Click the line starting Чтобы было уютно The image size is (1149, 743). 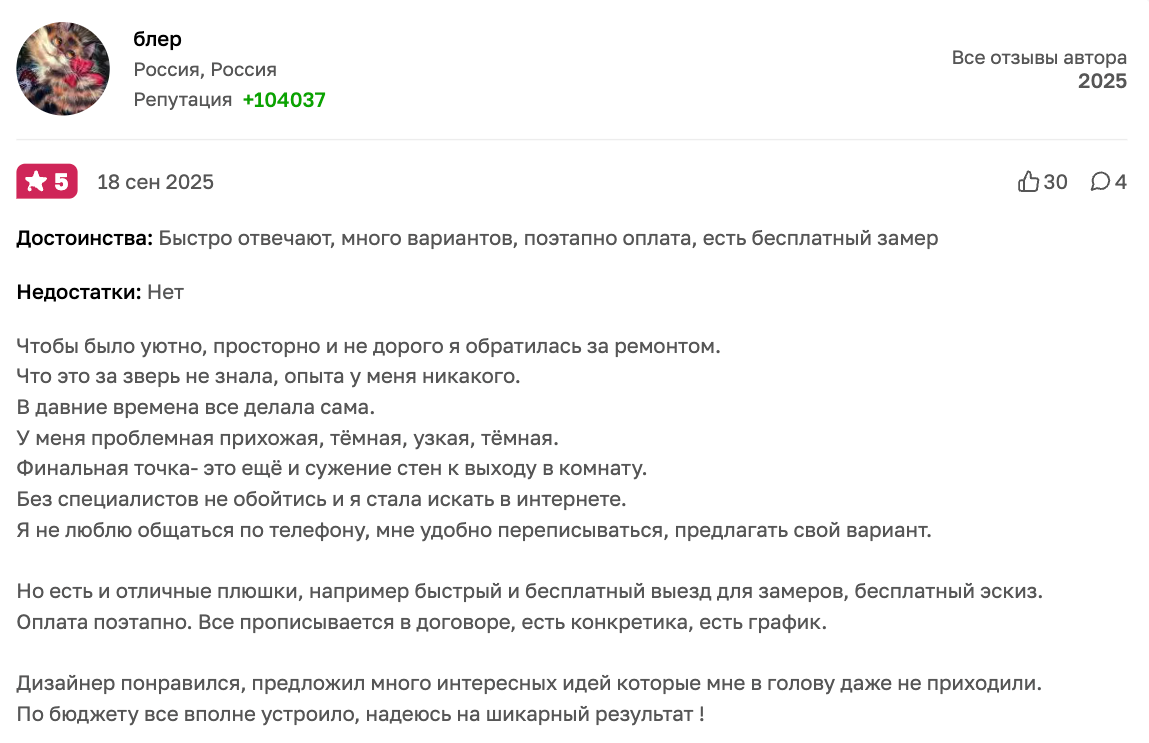pos(368,347)
